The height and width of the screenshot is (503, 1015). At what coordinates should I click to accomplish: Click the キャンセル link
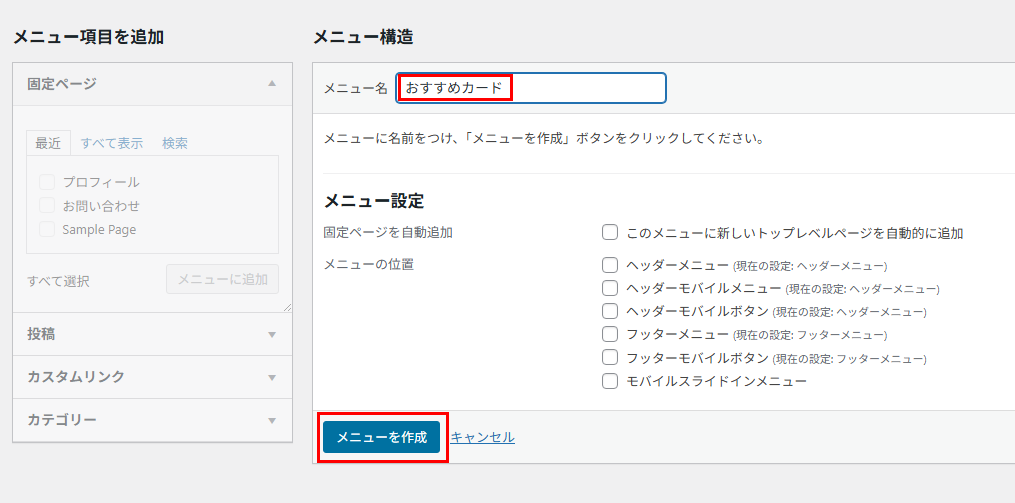point(482,437)
